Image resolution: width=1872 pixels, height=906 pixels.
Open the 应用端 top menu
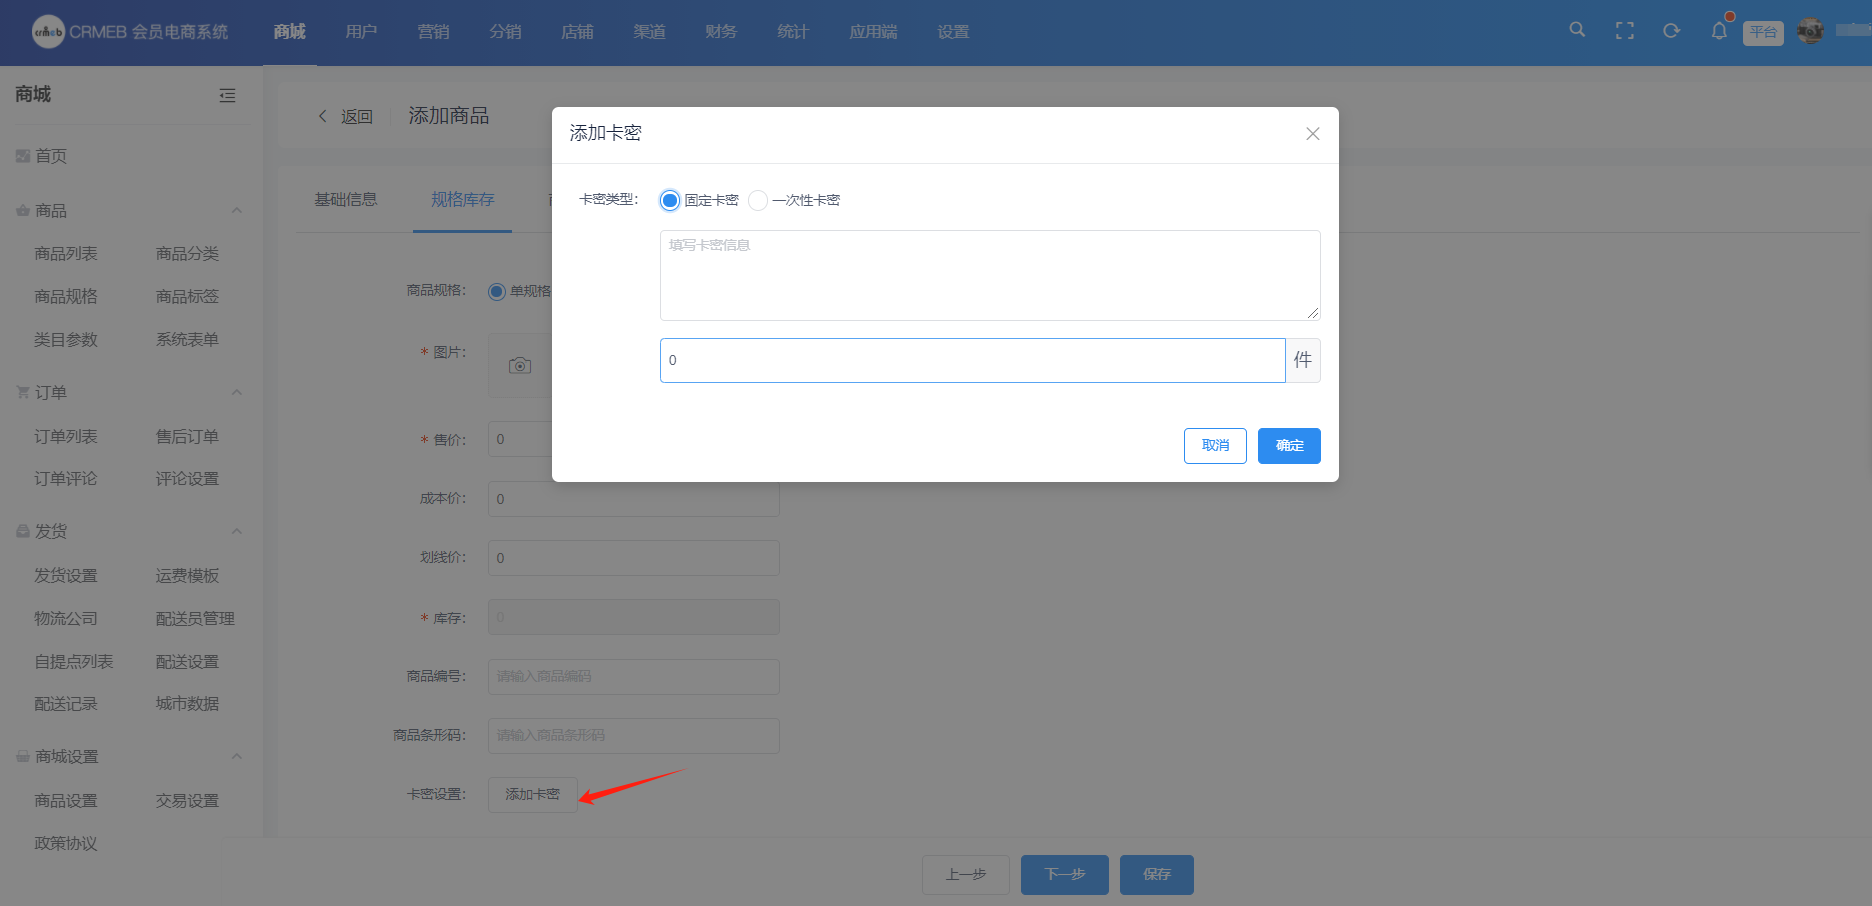(873, 32)
